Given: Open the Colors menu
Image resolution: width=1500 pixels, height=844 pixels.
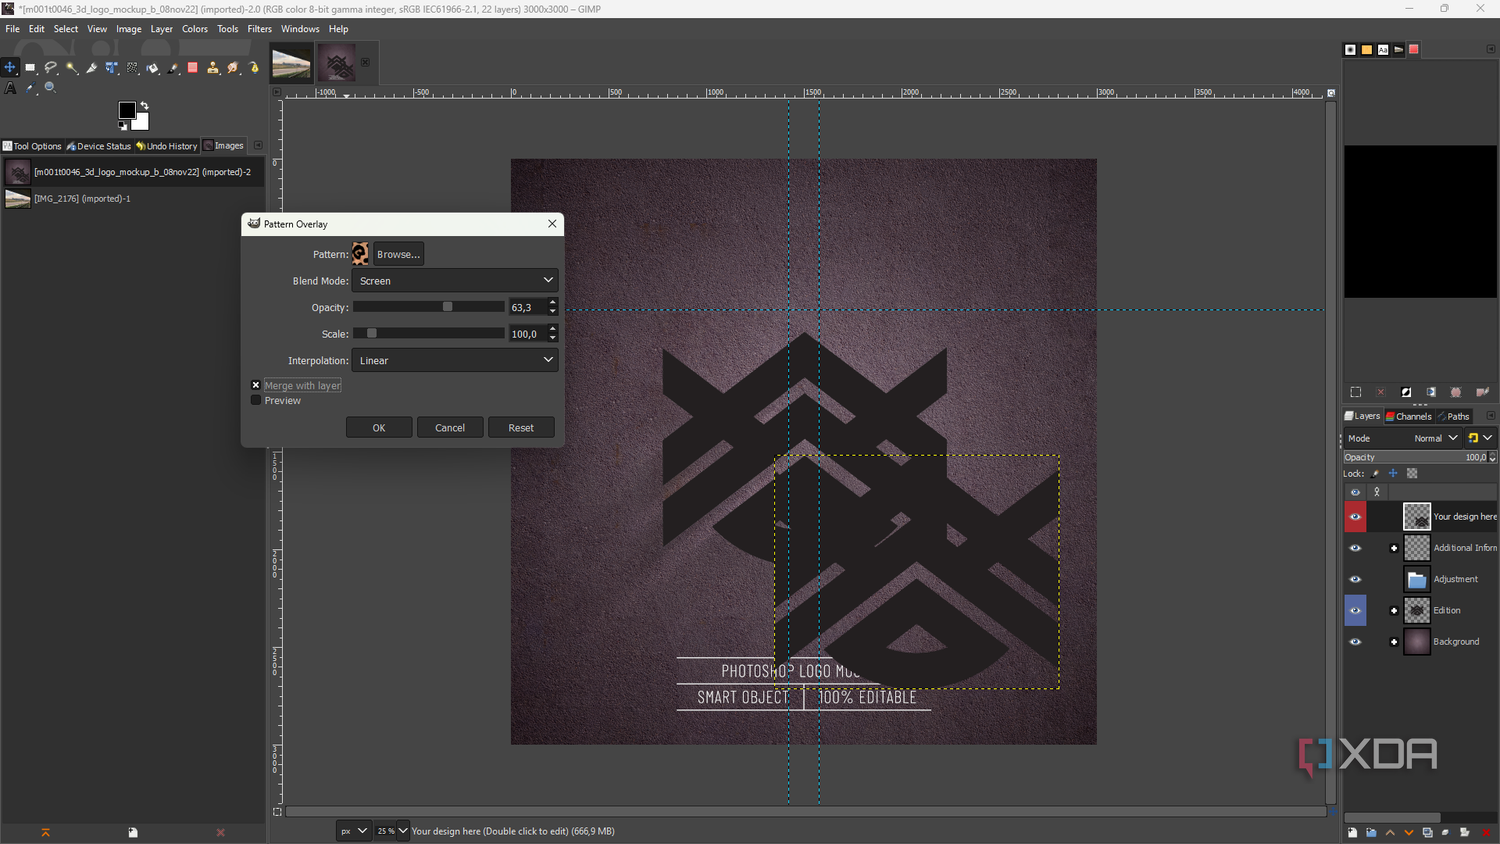Looking at the screenshot, I should point(195,29).
